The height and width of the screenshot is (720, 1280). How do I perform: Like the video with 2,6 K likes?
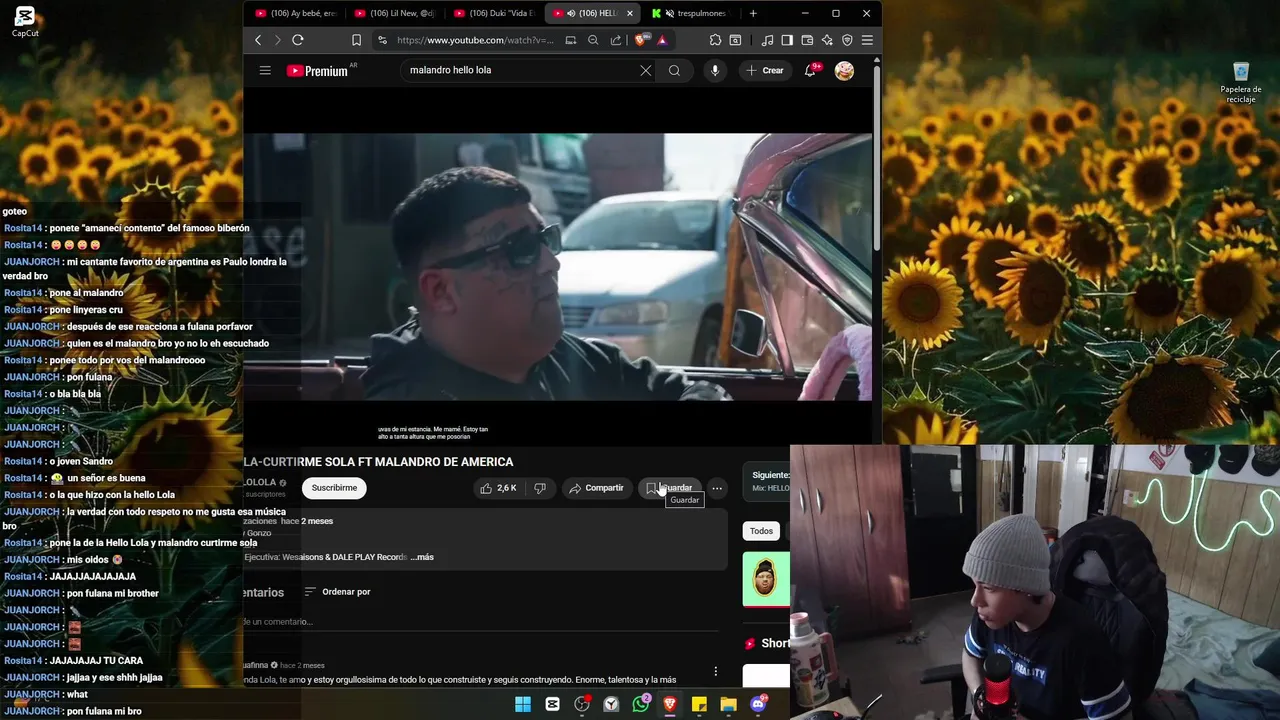(498, 488)
